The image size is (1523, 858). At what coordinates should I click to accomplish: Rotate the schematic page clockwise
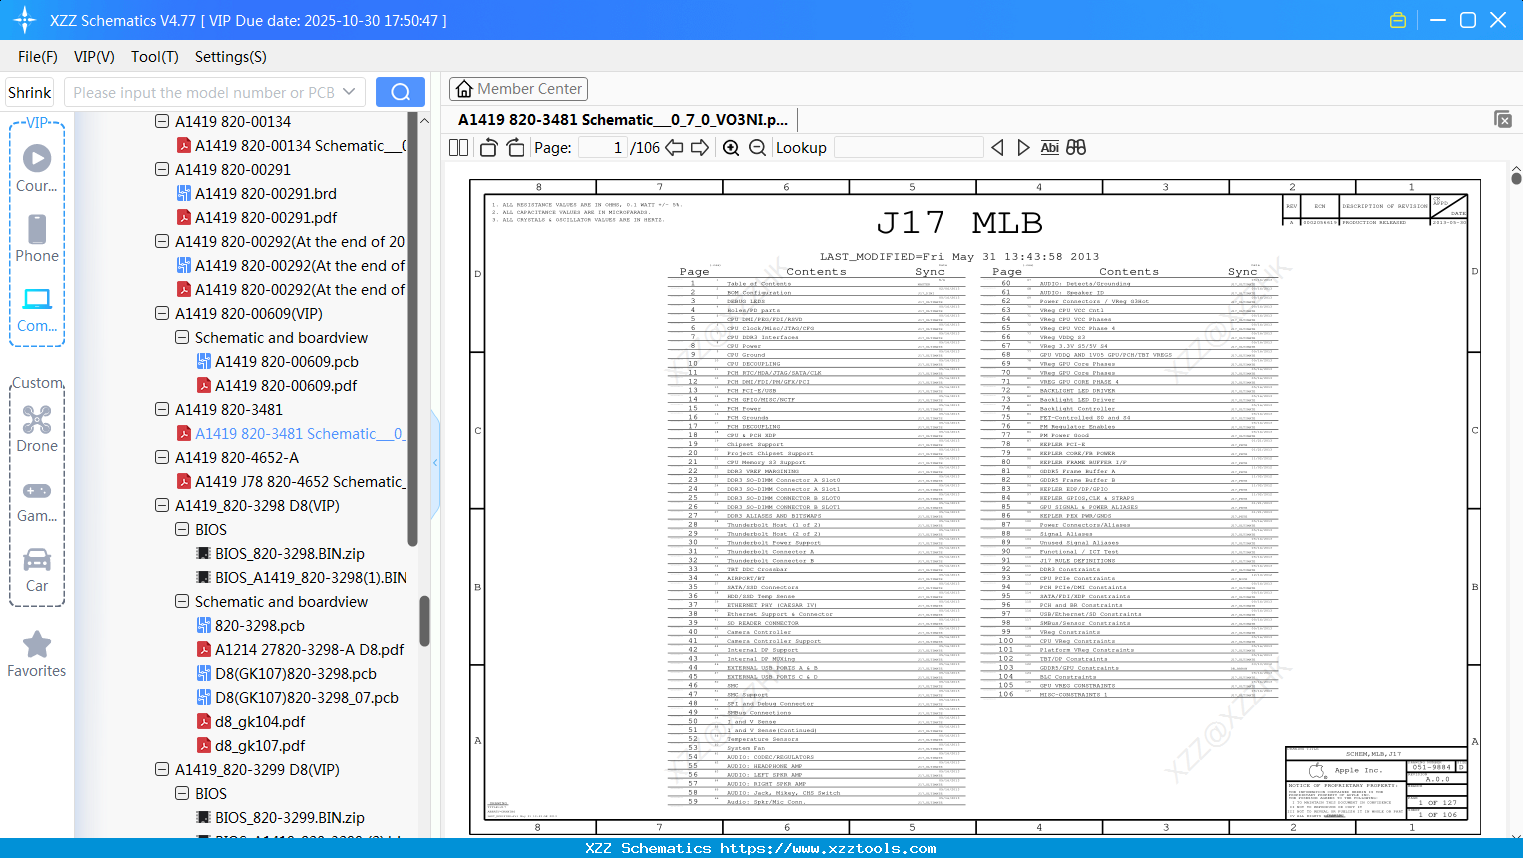(x=516, y=148)
